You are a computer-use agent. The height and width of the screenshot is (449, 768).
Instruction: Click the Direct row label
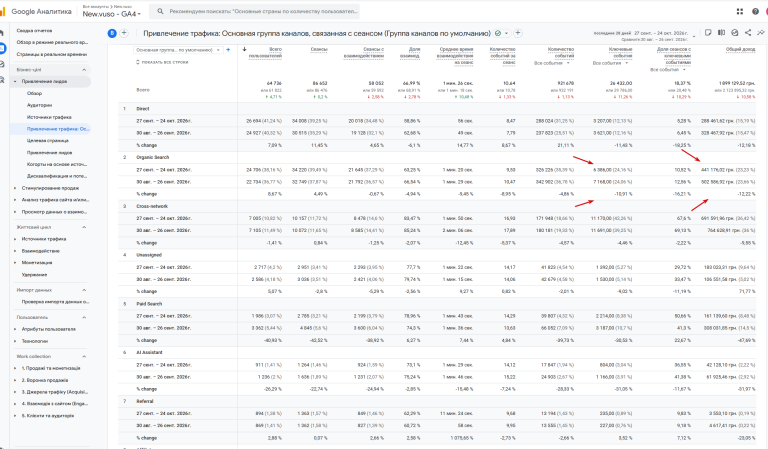[x=143, y=109]
